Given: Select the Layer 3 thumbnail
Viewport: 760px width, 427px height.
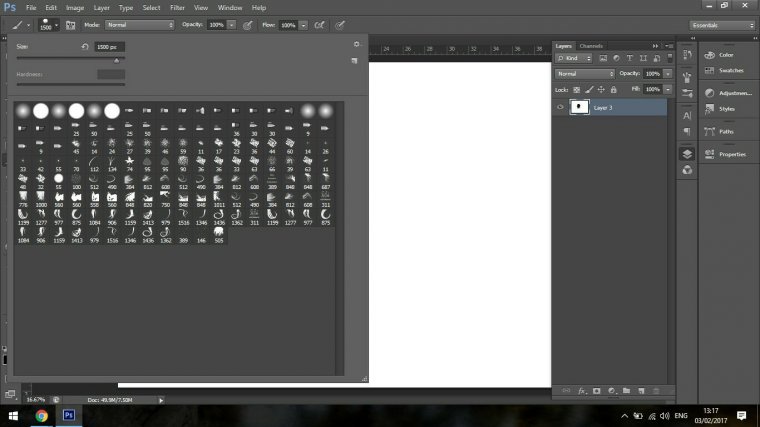Looking at the screenshot, I should [579, 107].
